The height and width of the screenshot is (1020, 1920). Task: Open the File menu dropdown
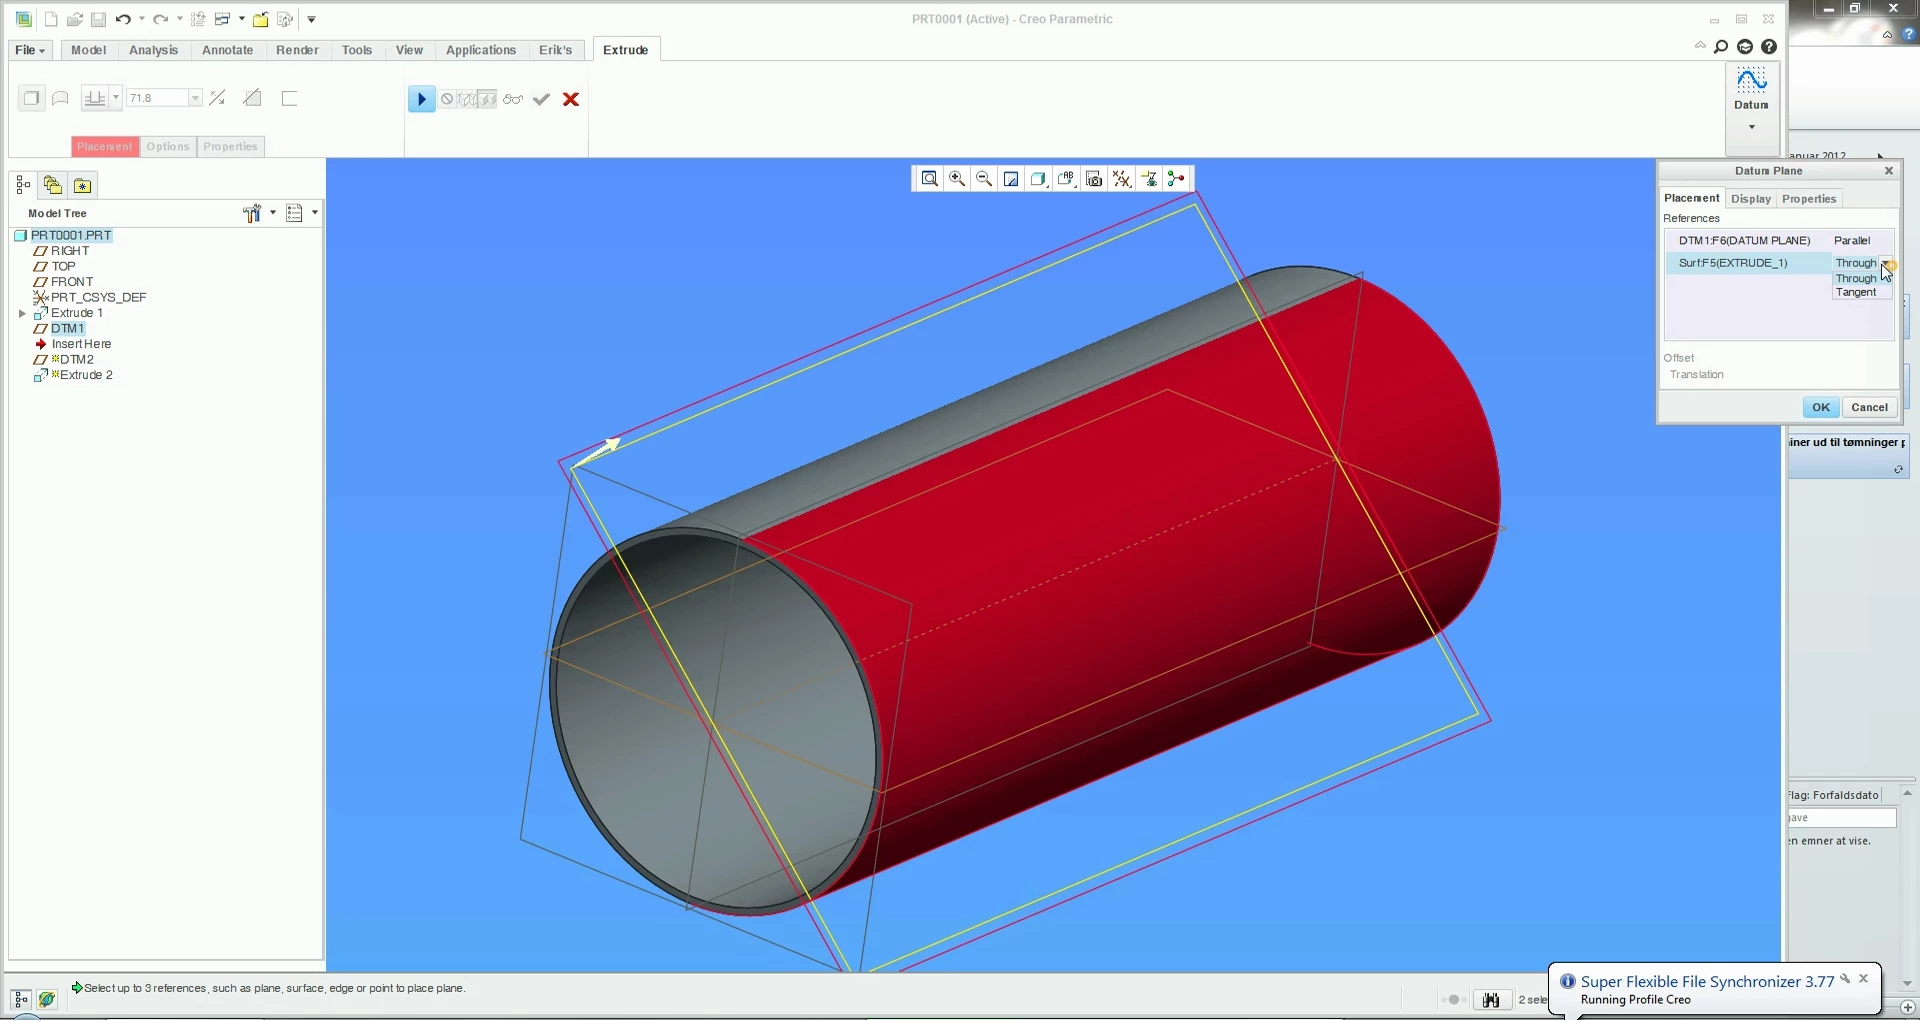pos(30,50)
